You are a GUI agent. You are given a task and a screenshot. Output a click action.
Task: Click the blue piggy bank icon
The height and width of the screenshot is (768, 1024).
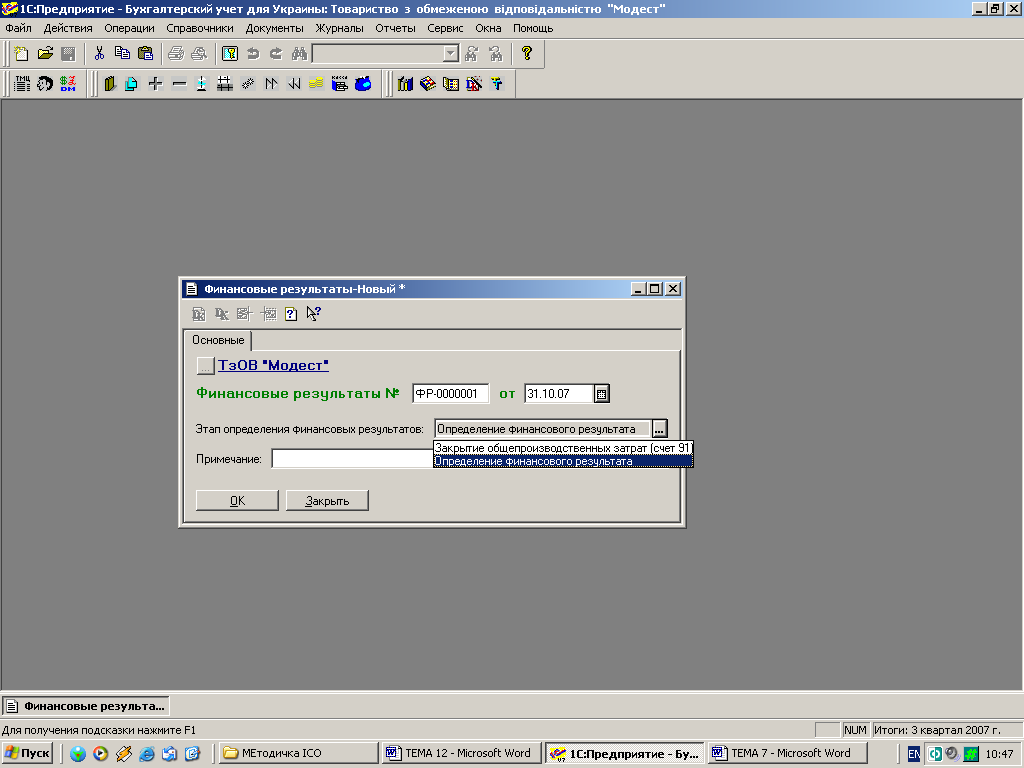(363, 84)
